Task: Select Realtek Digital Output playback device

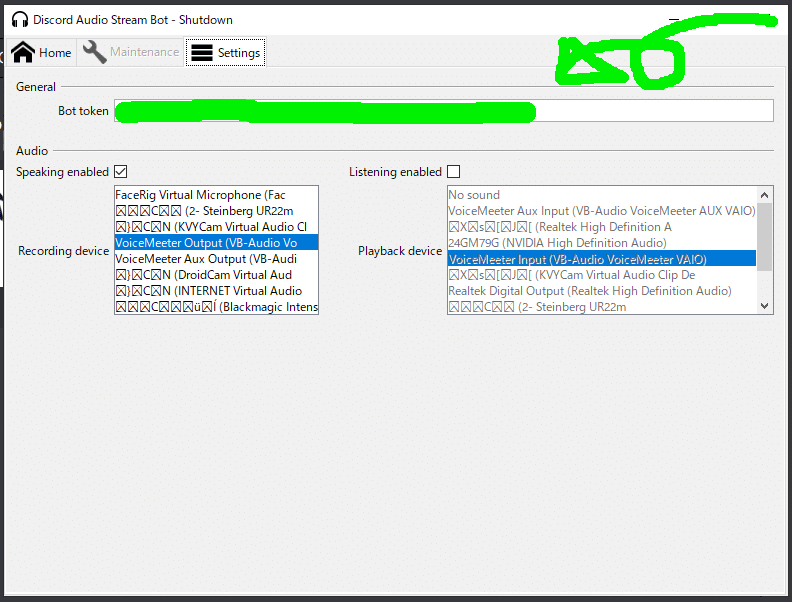Action: pyautogui.click(x=602, y=291)
